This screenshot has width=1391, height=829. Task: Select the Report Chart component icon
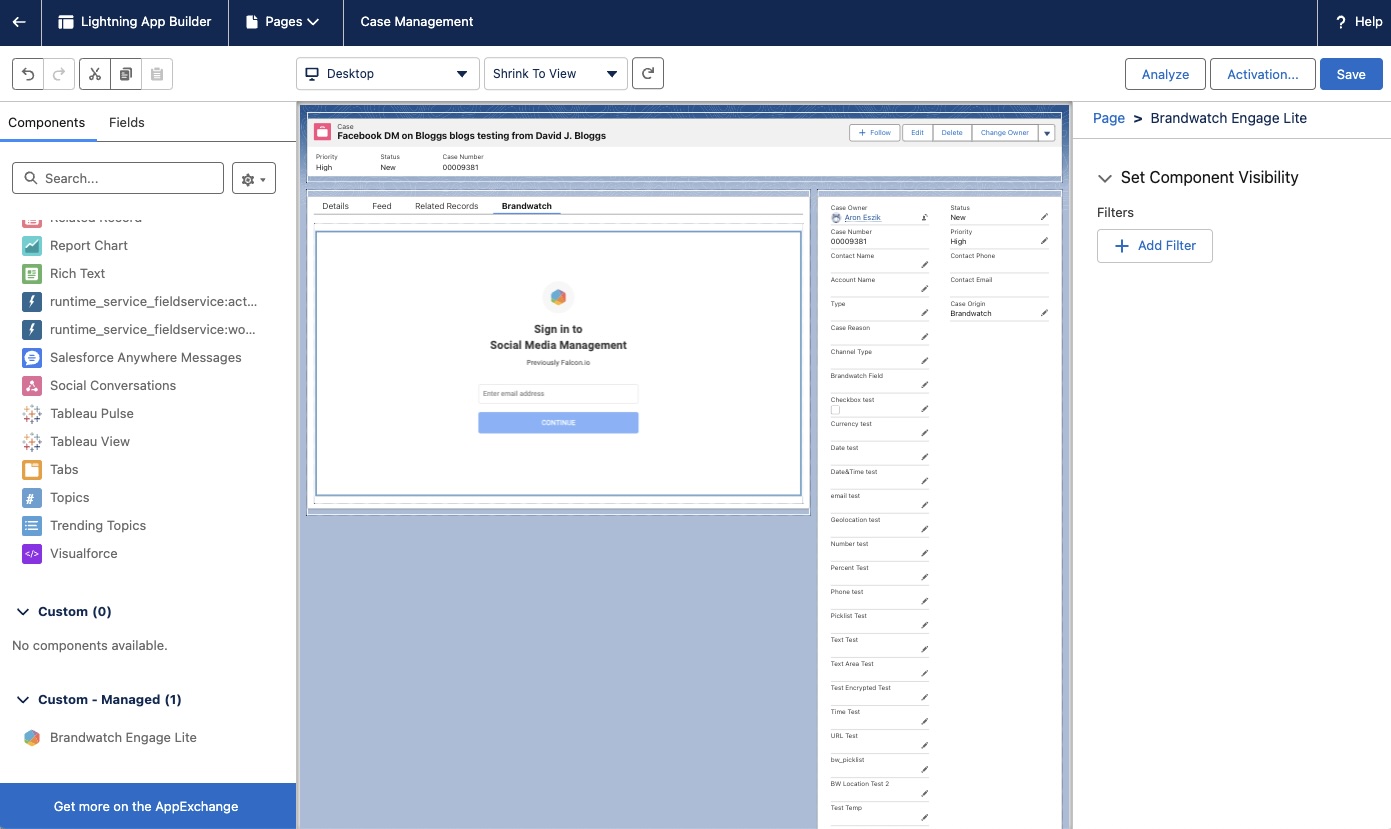(x=32, y=245)
